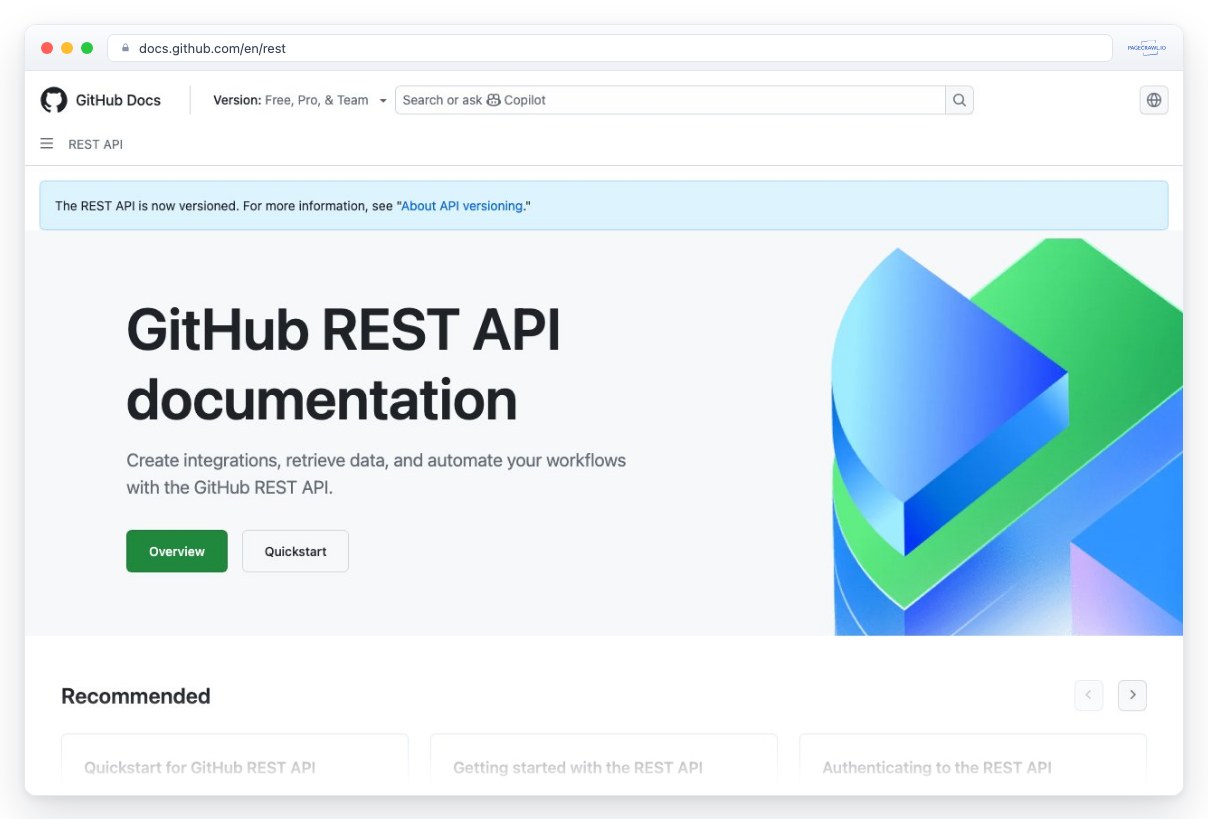The width and height of the screenshot is (1208, 819).
Task: Click the browser address bar URL
Action: click(212, 48)
